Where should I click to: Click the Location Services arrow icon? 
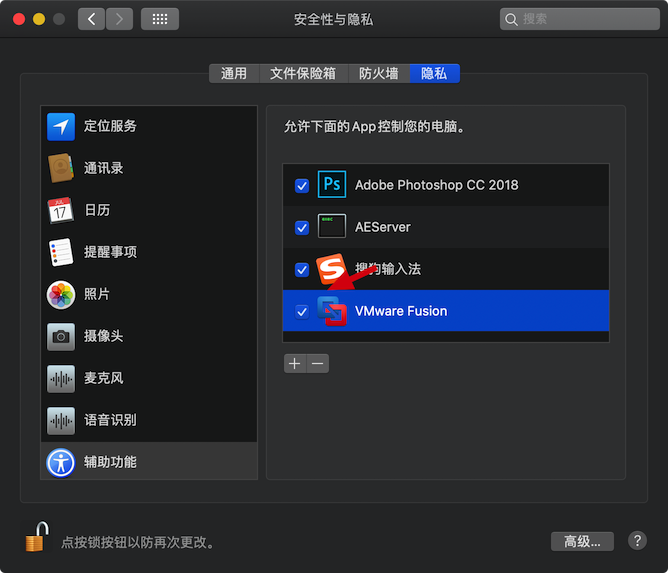pyautogui.click(x=61, y=127)
